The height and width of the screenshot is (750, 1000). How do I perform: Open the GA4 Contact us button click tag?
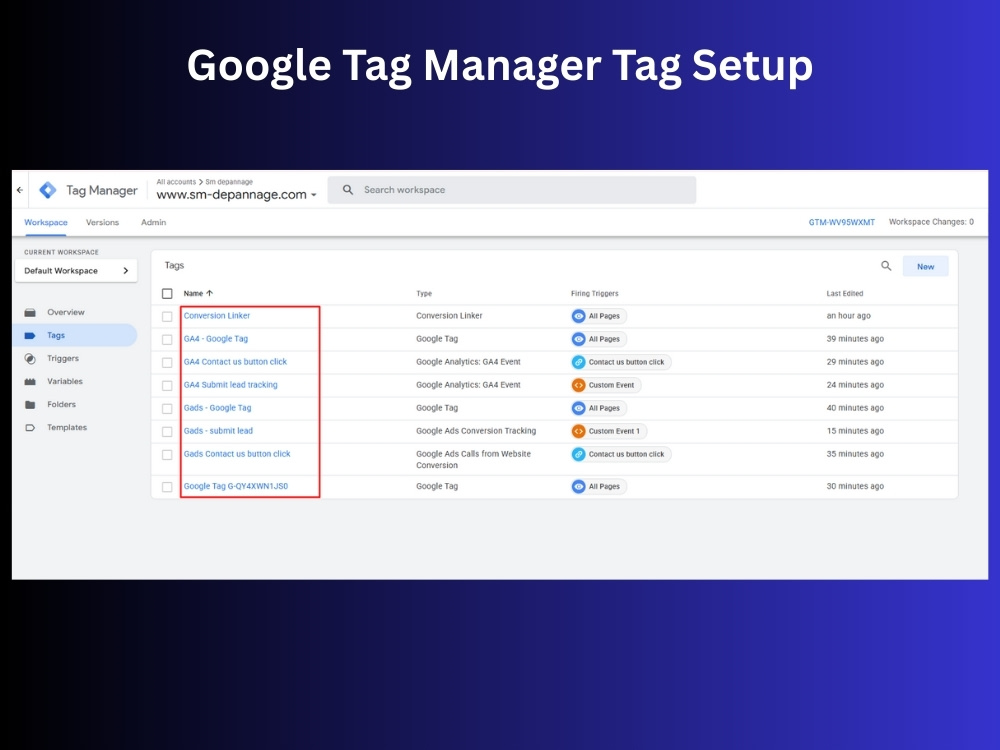click(235, 362)
